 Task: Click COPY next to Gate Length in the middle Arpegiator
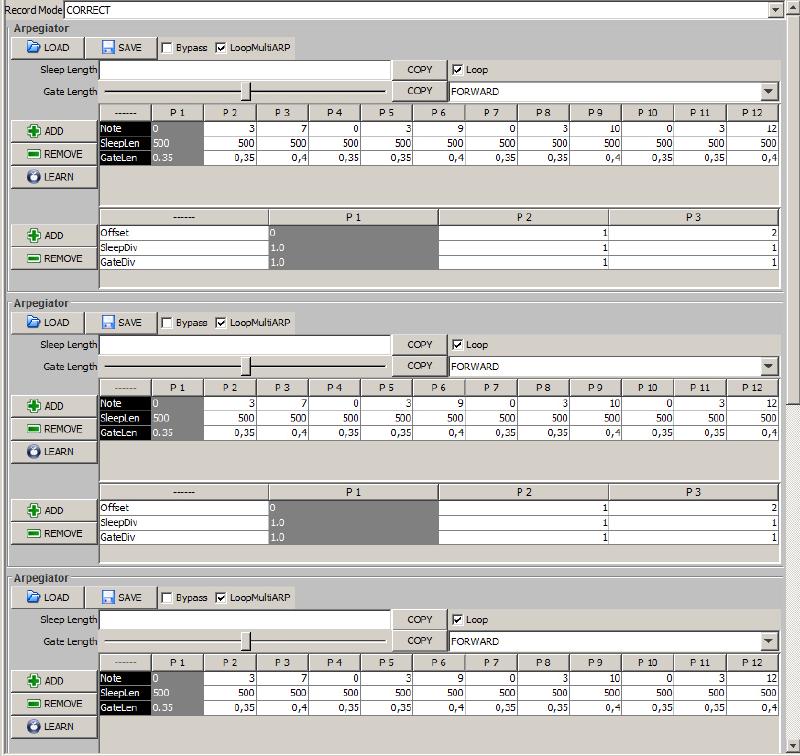420,366
